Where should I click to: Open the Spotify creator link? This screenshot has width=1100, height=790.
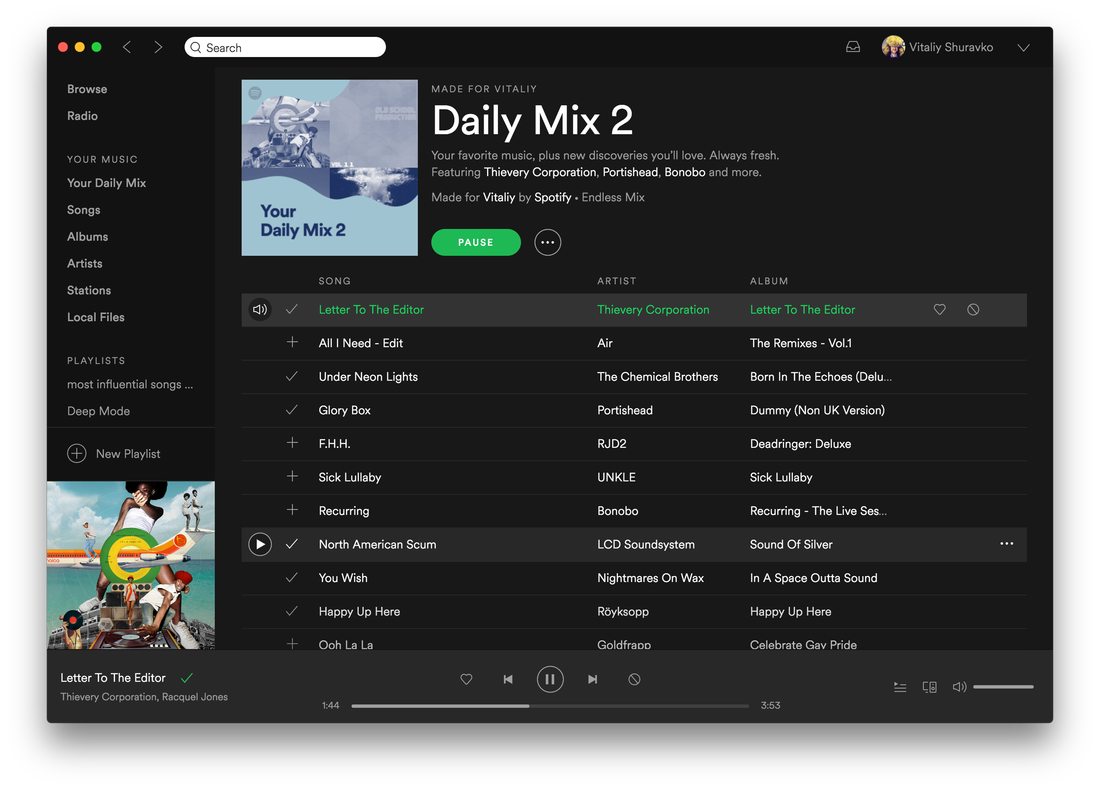[553, 197]
